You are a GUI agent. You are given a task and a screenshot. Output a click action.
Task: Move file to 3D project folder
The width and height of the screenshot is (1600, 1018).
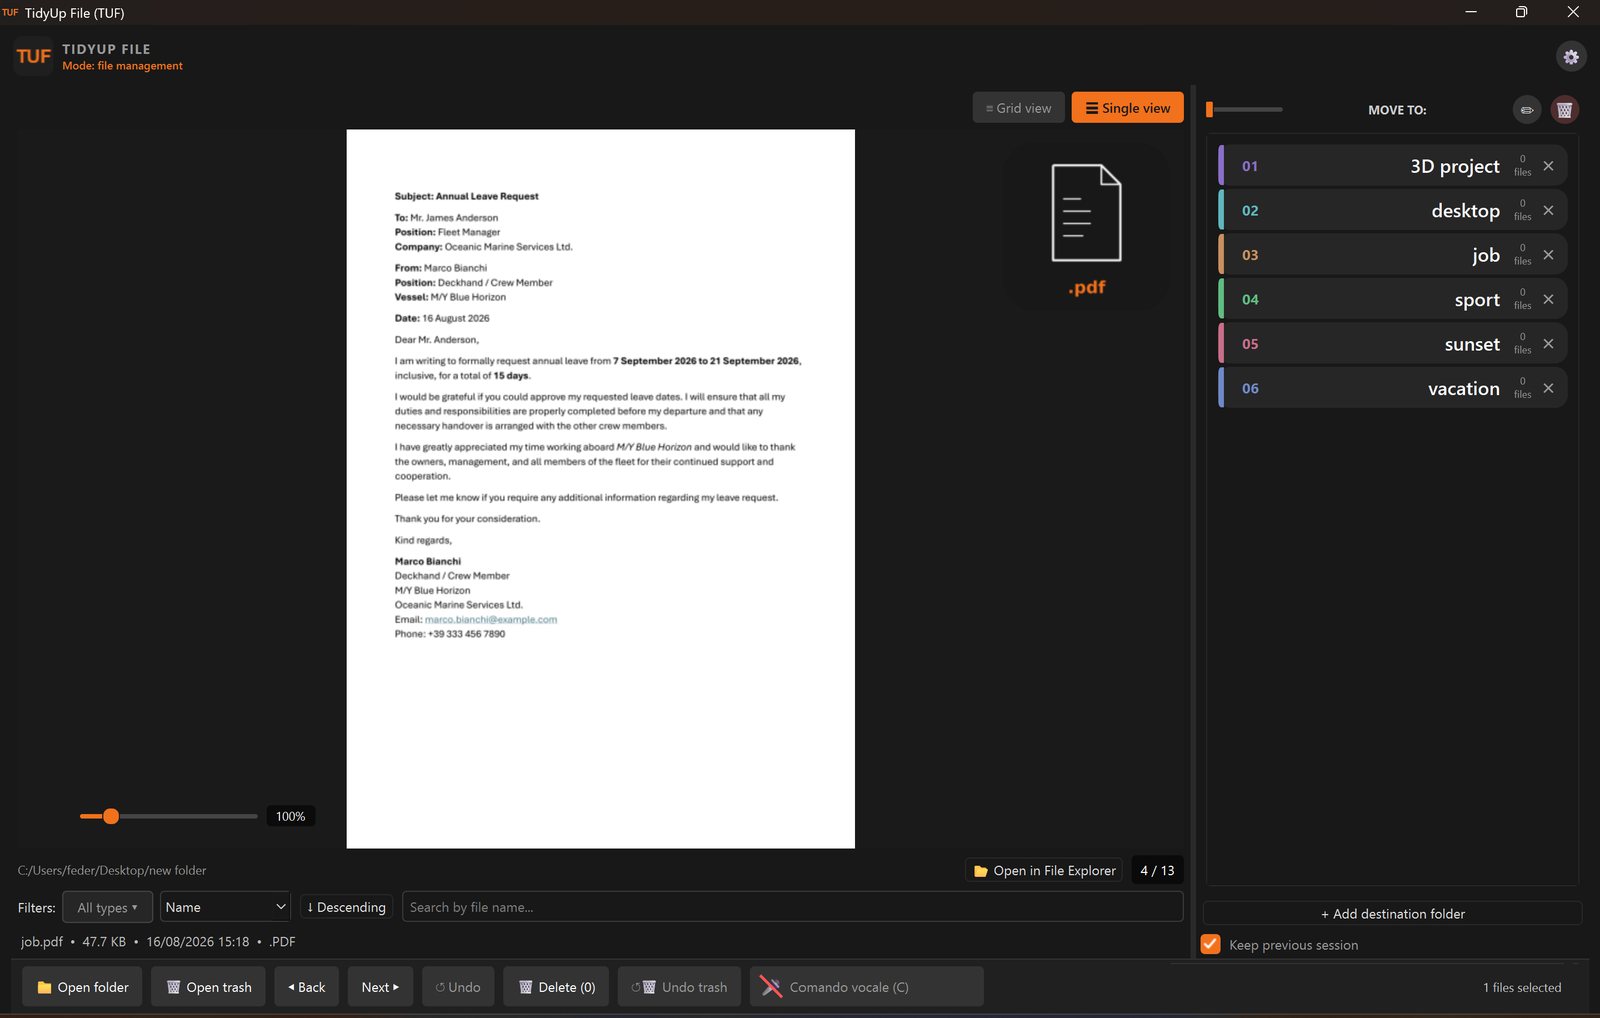pos(1392,166)
